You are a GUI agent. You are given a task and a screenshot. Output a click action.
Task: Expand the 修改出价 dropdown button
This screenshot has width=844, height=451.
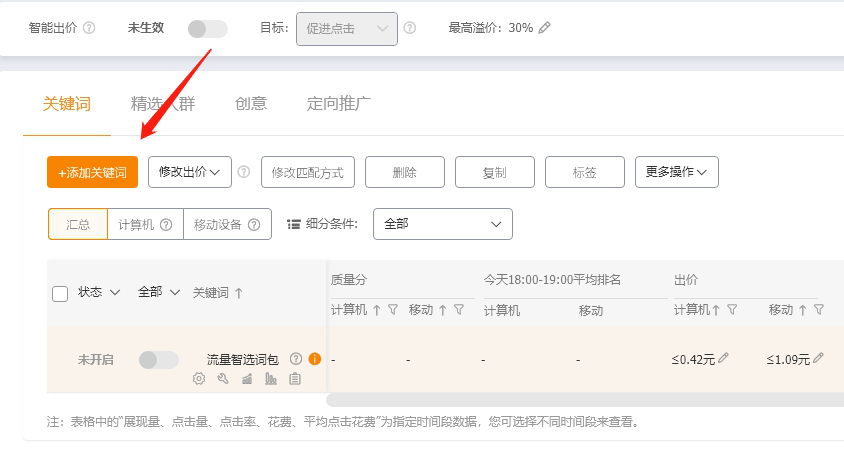190,172
